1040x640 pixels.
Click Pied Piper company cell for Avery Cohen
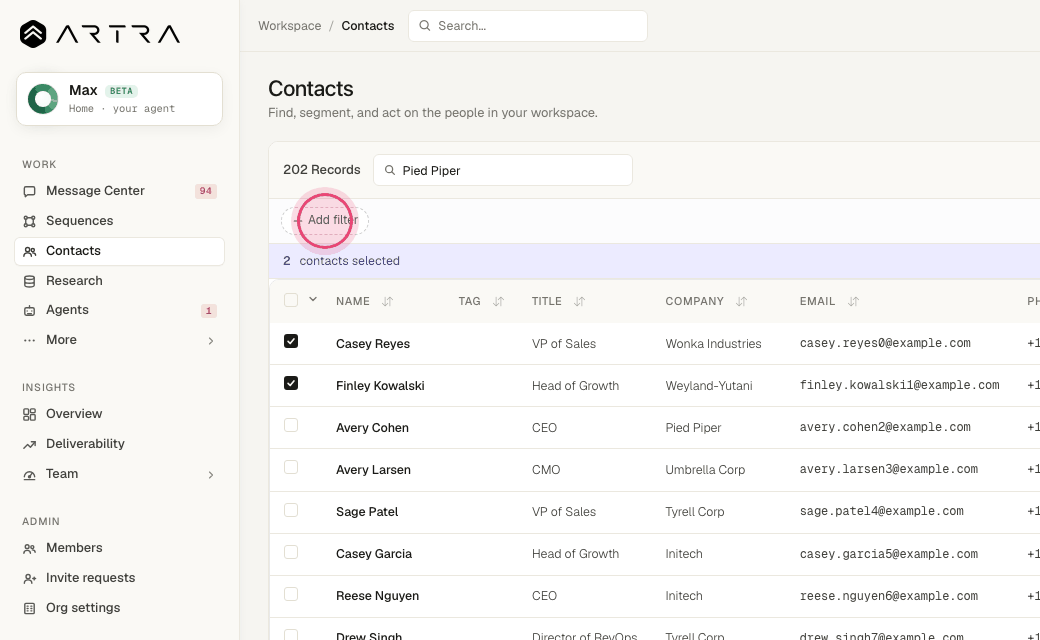(x=693, y=428)
